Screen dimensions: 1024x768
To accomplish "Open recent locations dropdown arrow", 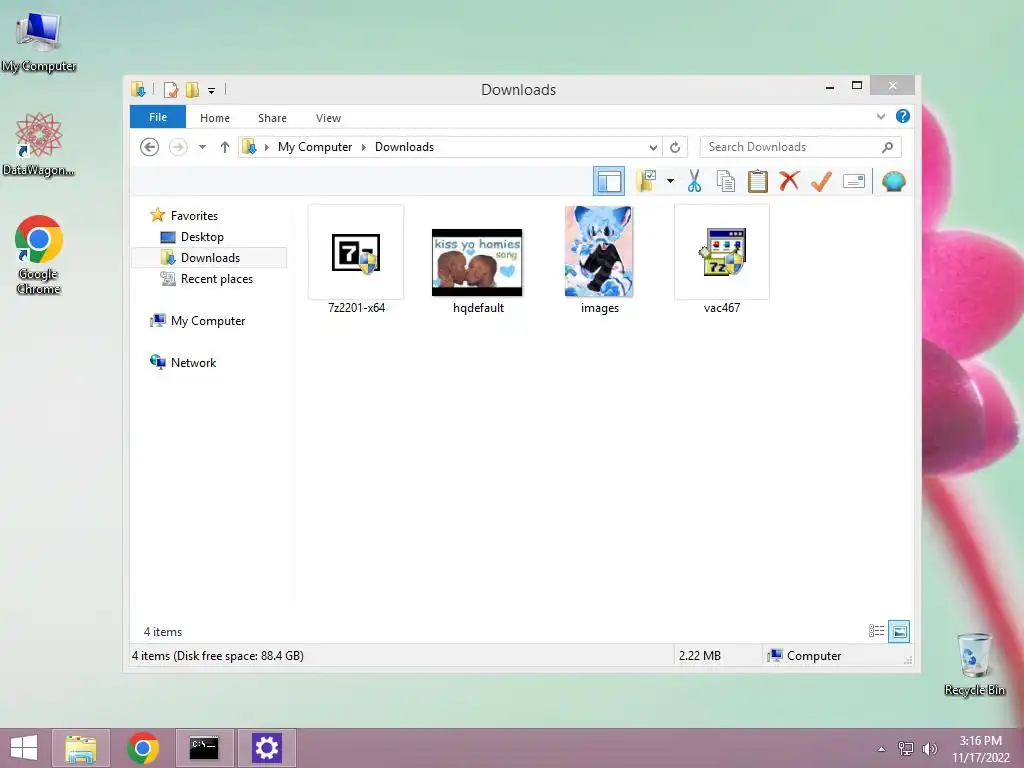I will tap(202, 147).
